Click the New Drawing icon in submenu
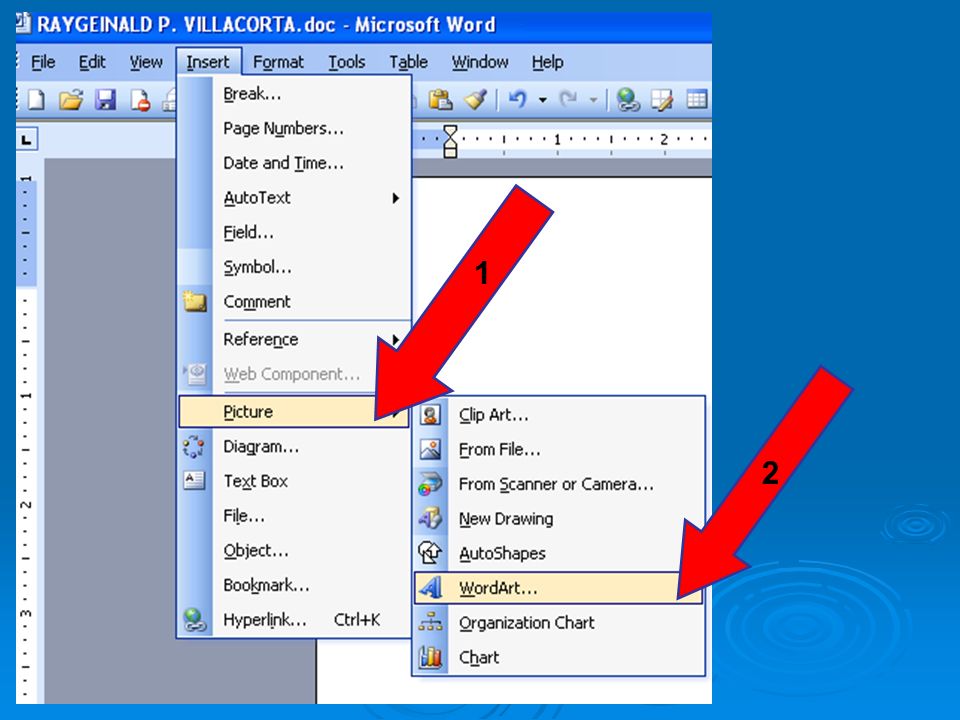The height and width of the screenshot is (720, 960). pyautogui.click(x=430, y=519)
